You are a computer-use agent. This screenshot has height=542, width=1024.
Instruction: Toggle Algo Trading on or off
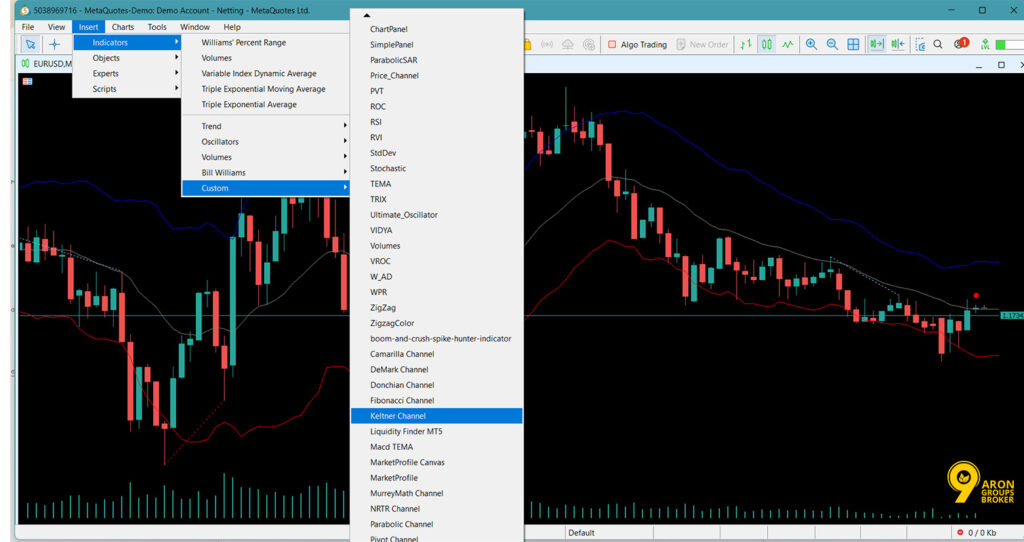637,44
